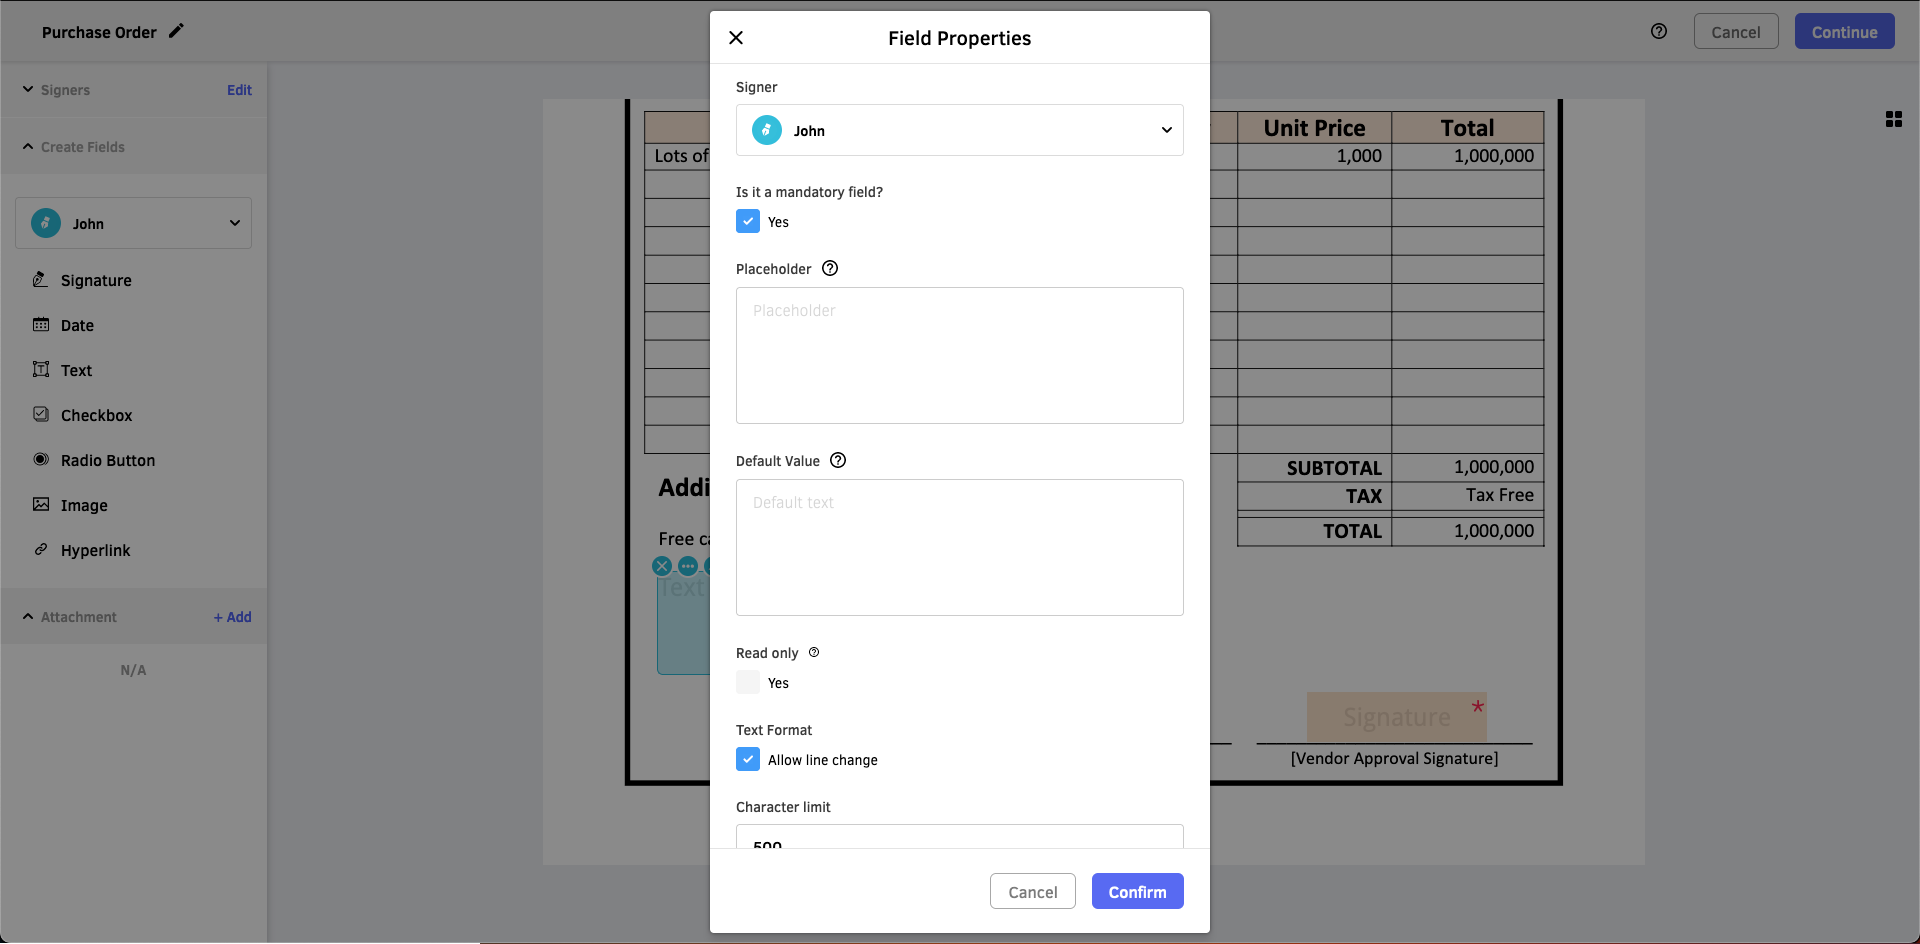1920x944 pixels.
Task: Select the Text field tool
Action: point(76,370)
